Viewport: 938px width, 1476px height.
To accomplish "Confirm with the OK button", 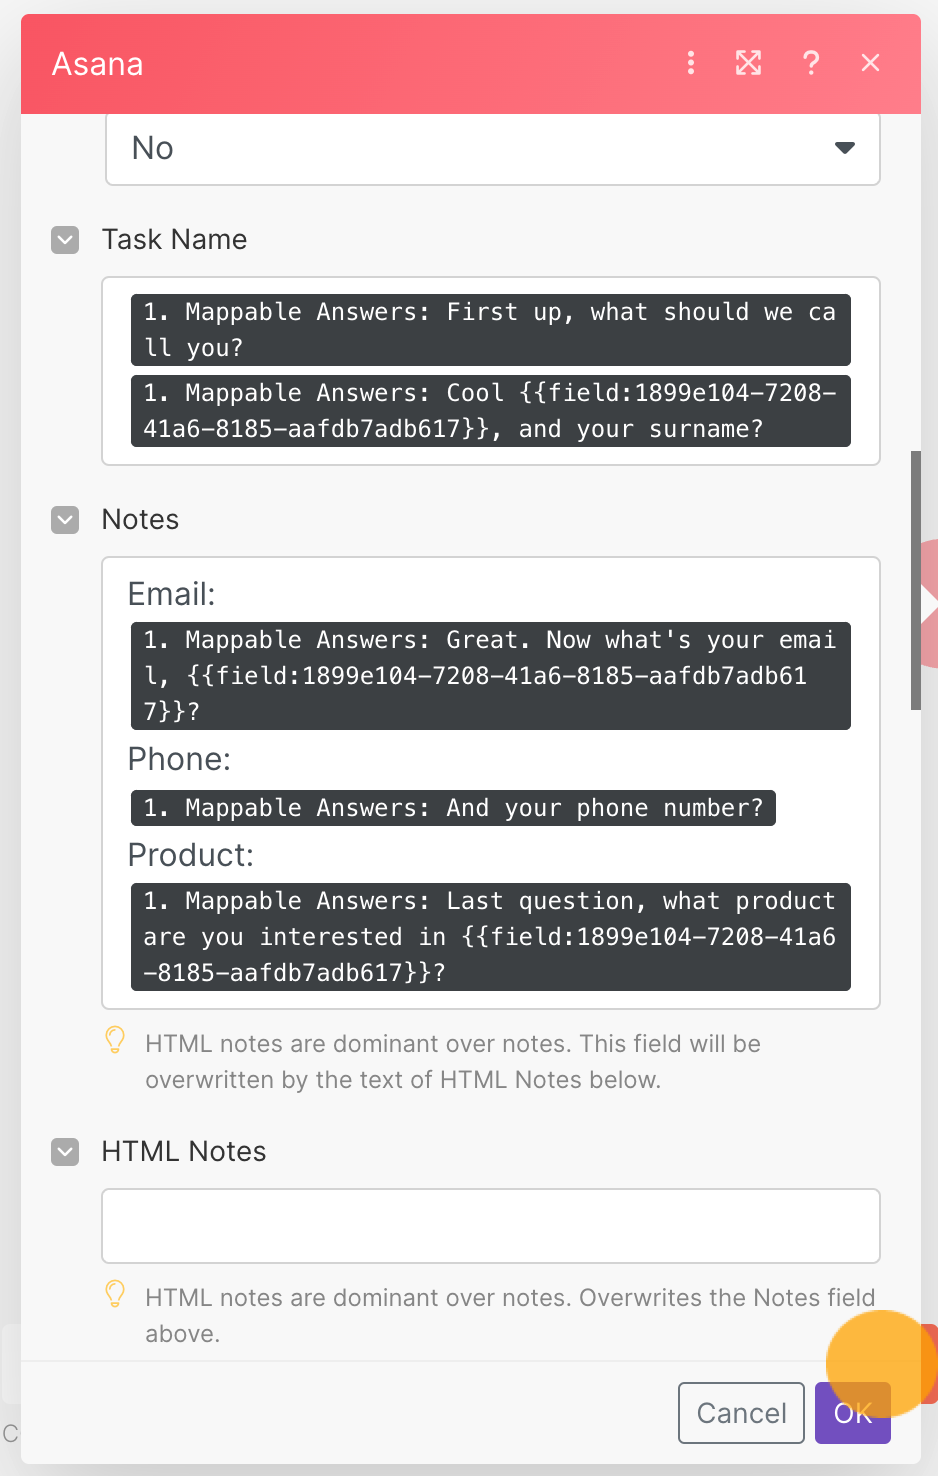I will (853, 1413).
